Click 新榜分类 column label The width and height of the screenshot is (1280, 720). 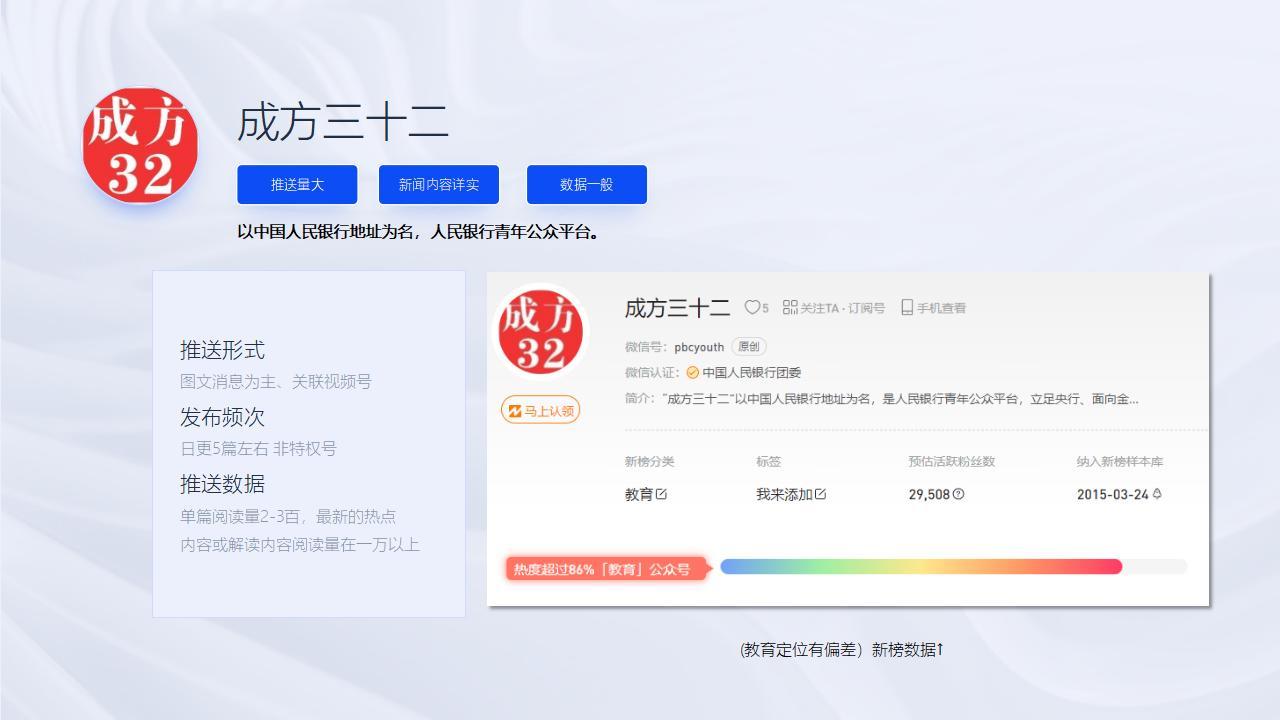pos(650,461)
